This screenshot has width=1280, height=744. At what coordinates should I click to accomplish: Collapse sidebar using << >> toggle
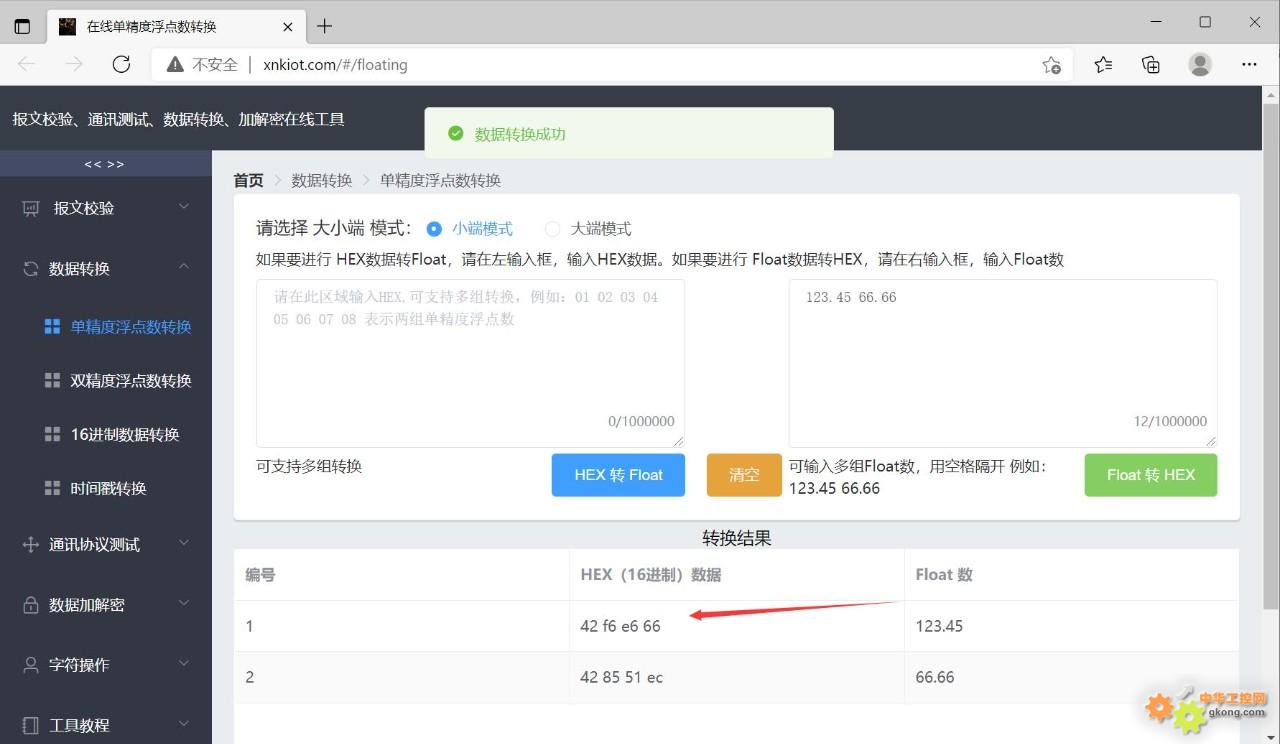coord(104,164)
